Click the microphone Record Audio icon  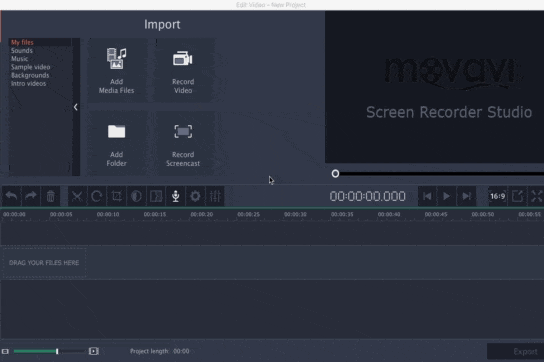176,196
